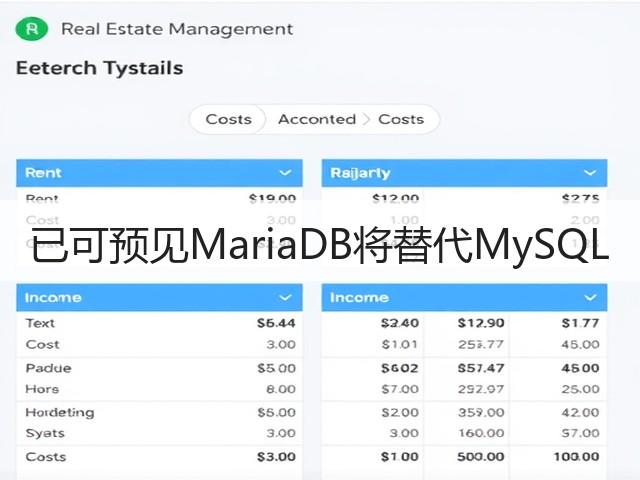Open the Acconted breadcrumb tab

tap(317, 119)
